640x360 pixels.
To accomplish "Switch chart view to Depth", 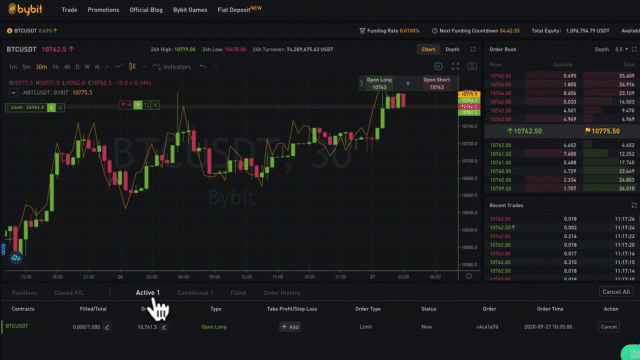I will pos(452,49).
